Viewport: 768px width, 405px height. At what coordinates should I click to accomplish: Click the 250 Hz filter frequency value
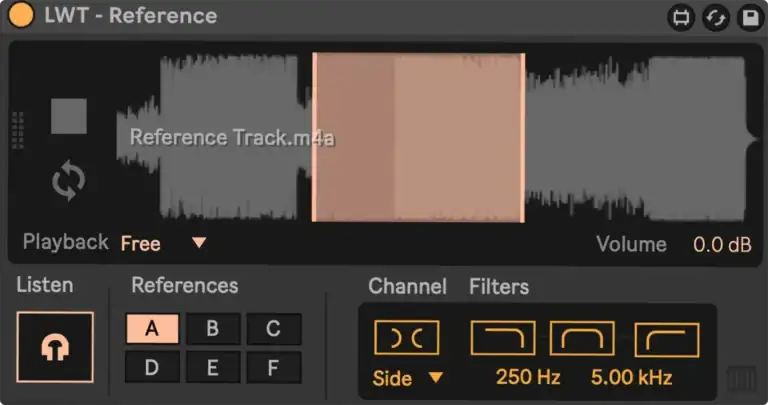(528, 377)
